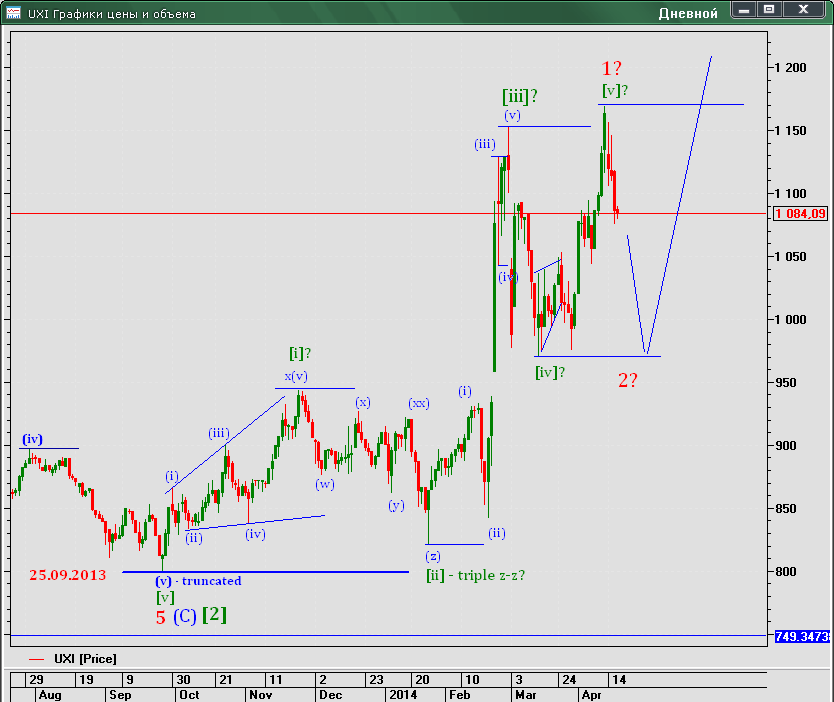Close the UXI chart window
Screen dimensions: 834x702
pos(803,10)
